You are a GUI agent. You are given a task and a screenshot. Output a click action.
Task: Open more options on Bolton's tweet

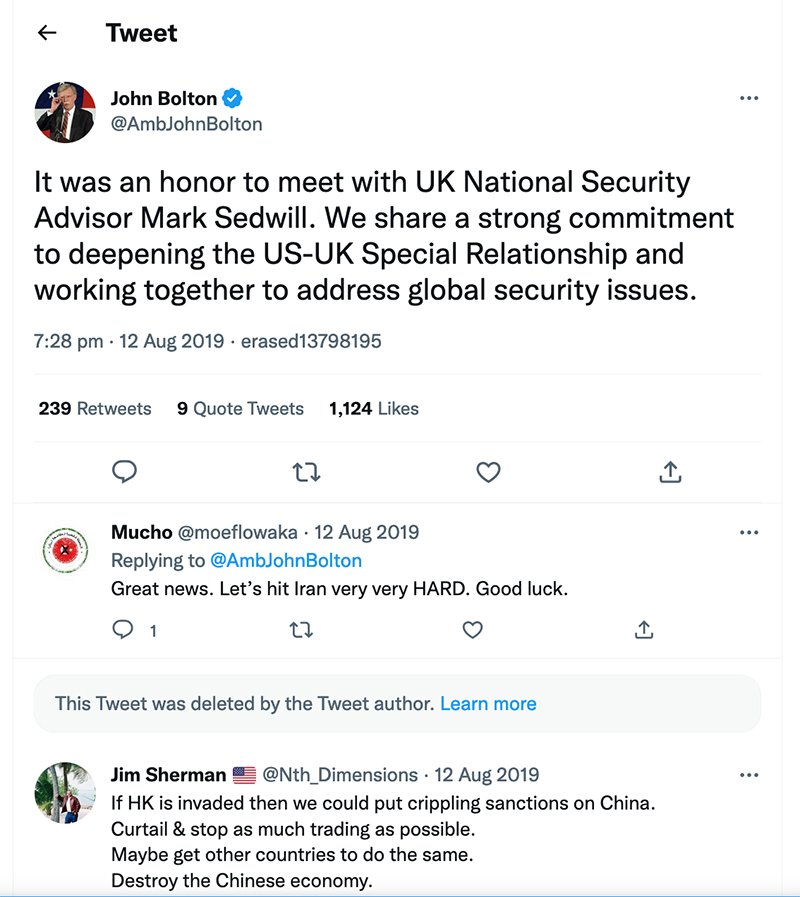[x=749, y=99]
